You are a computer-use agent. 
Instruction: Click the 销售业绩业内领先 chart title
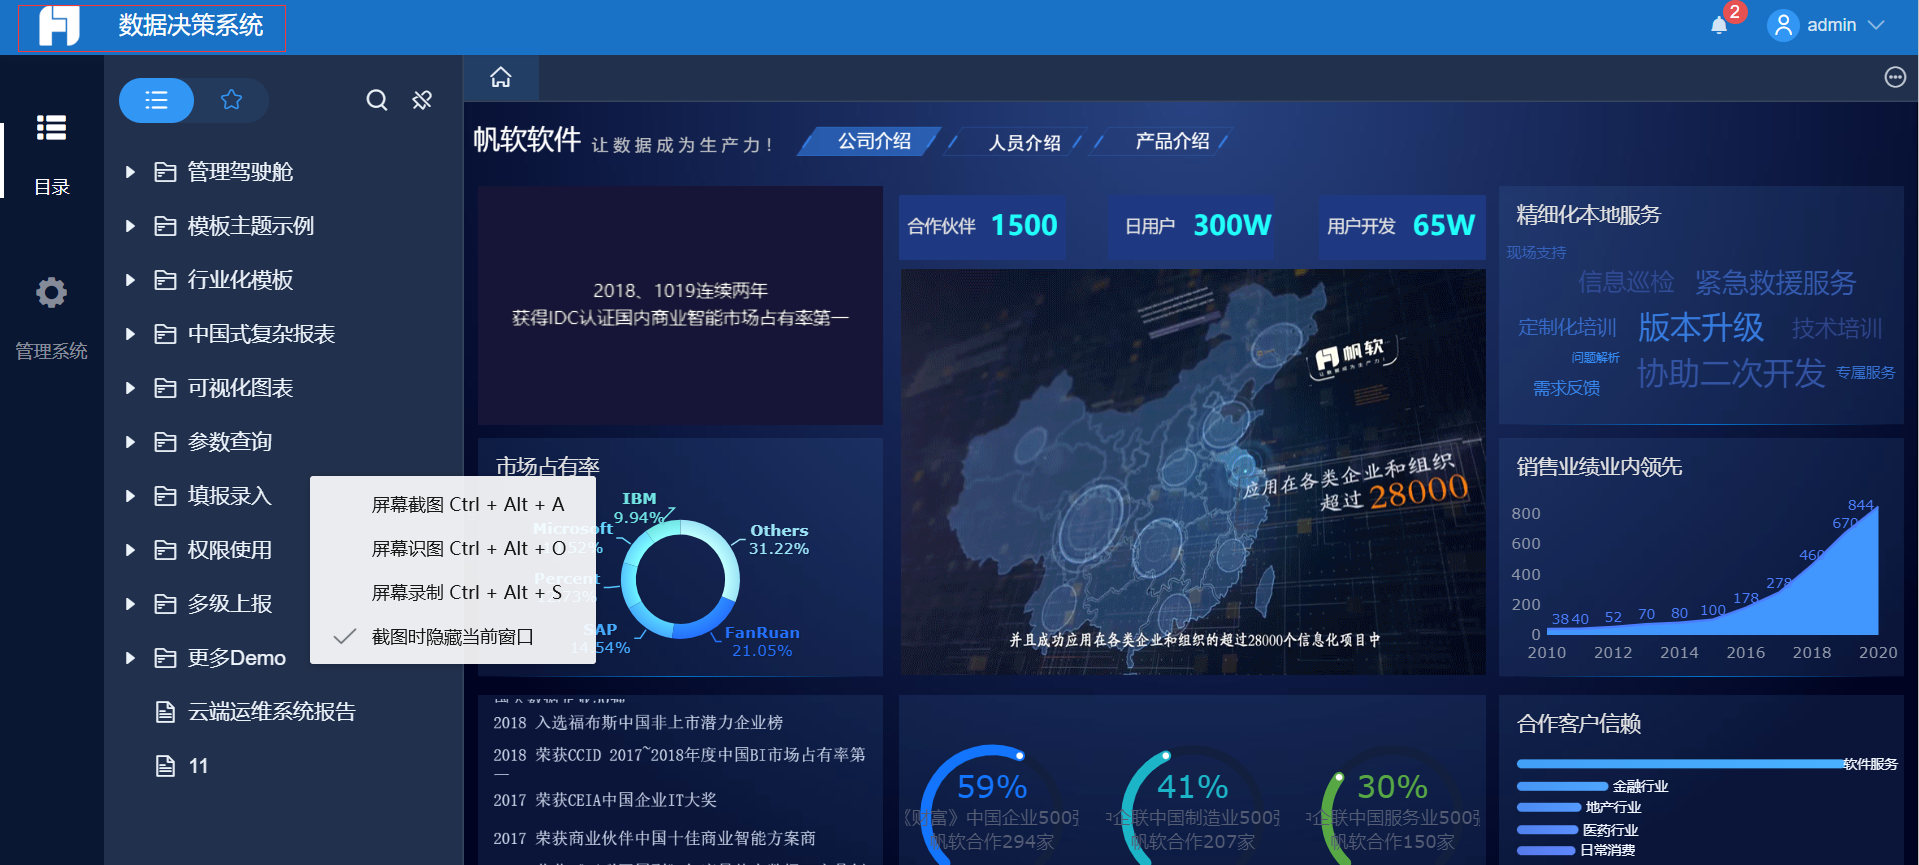click(1599, 467)
